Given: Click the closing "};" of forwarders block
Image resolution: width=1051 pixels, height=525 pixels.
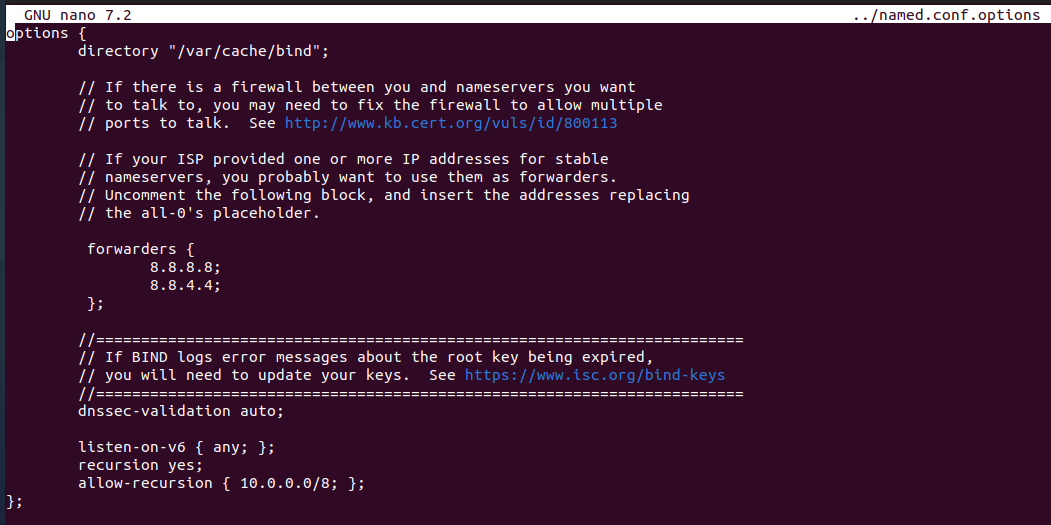Looking at the screenshot, I should pyautogui.click(x=95, y=303).
